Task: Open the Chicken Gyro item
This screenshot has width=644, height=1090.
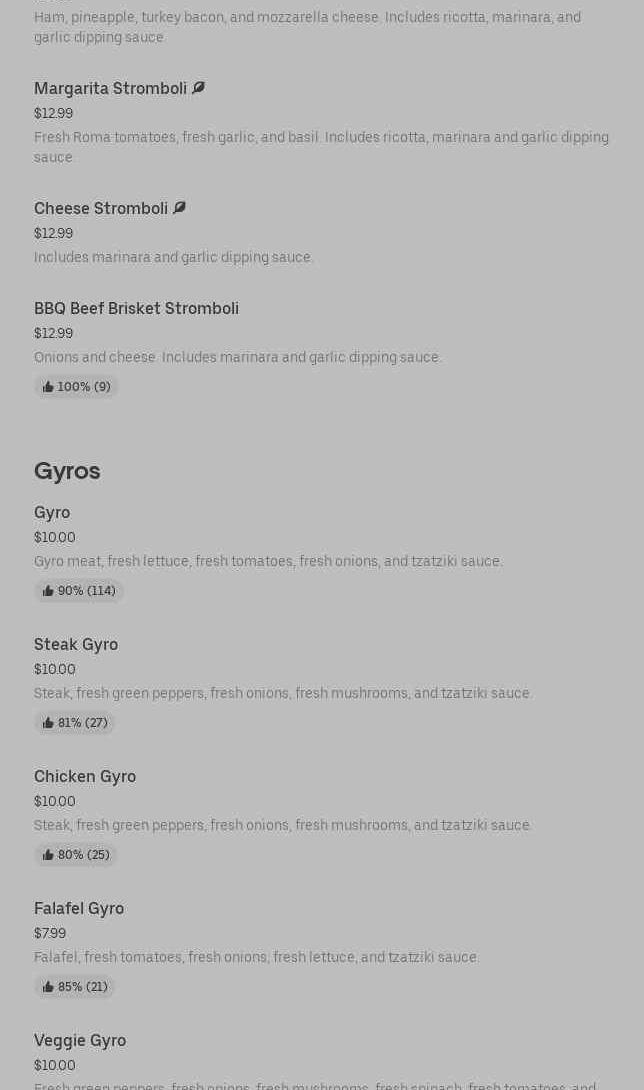Action: tap(85, 776)
